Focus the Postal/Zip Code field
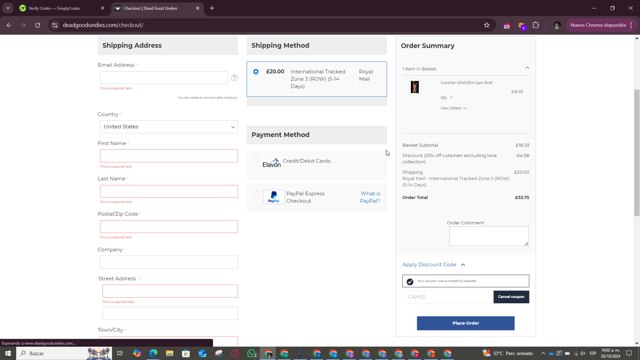This screenshot has width=640, height=360. pos(169,227)
